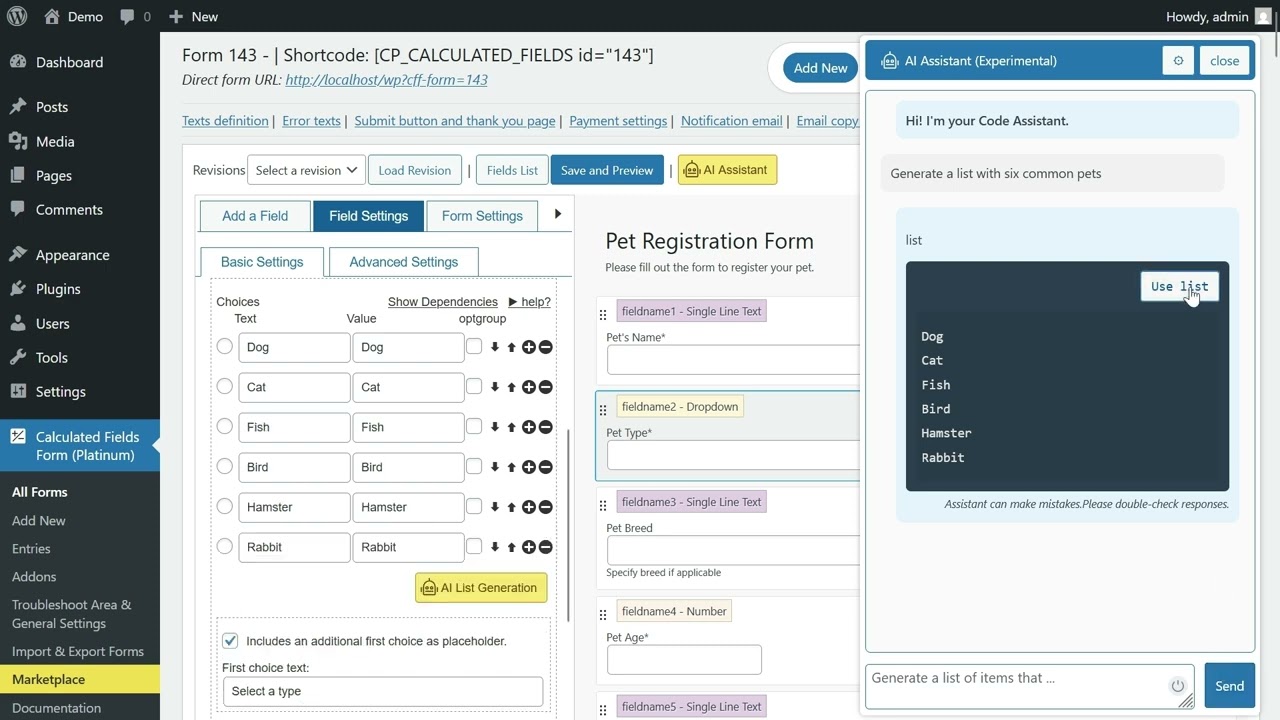Uncheck the additional first choice placeholder option
Image resolution: width=1280 pixels, height=720 pixels.
(x=230, y=640)
